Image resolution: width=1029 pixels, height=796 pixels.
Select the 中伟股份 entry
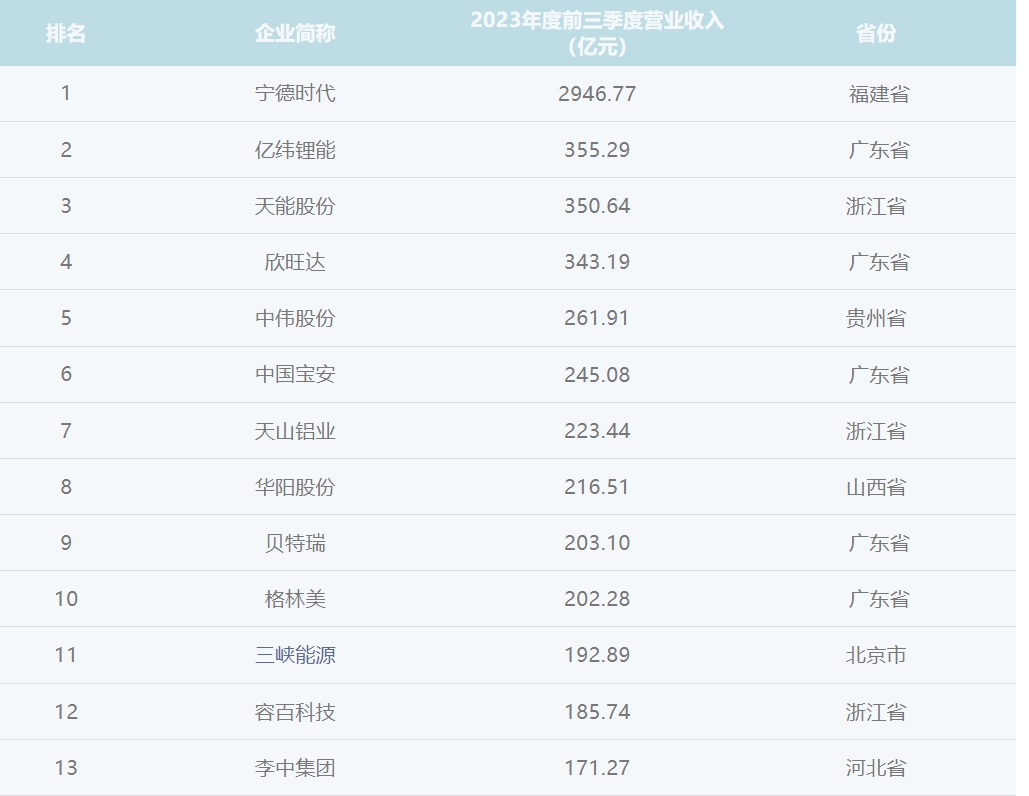pos(295,318)
